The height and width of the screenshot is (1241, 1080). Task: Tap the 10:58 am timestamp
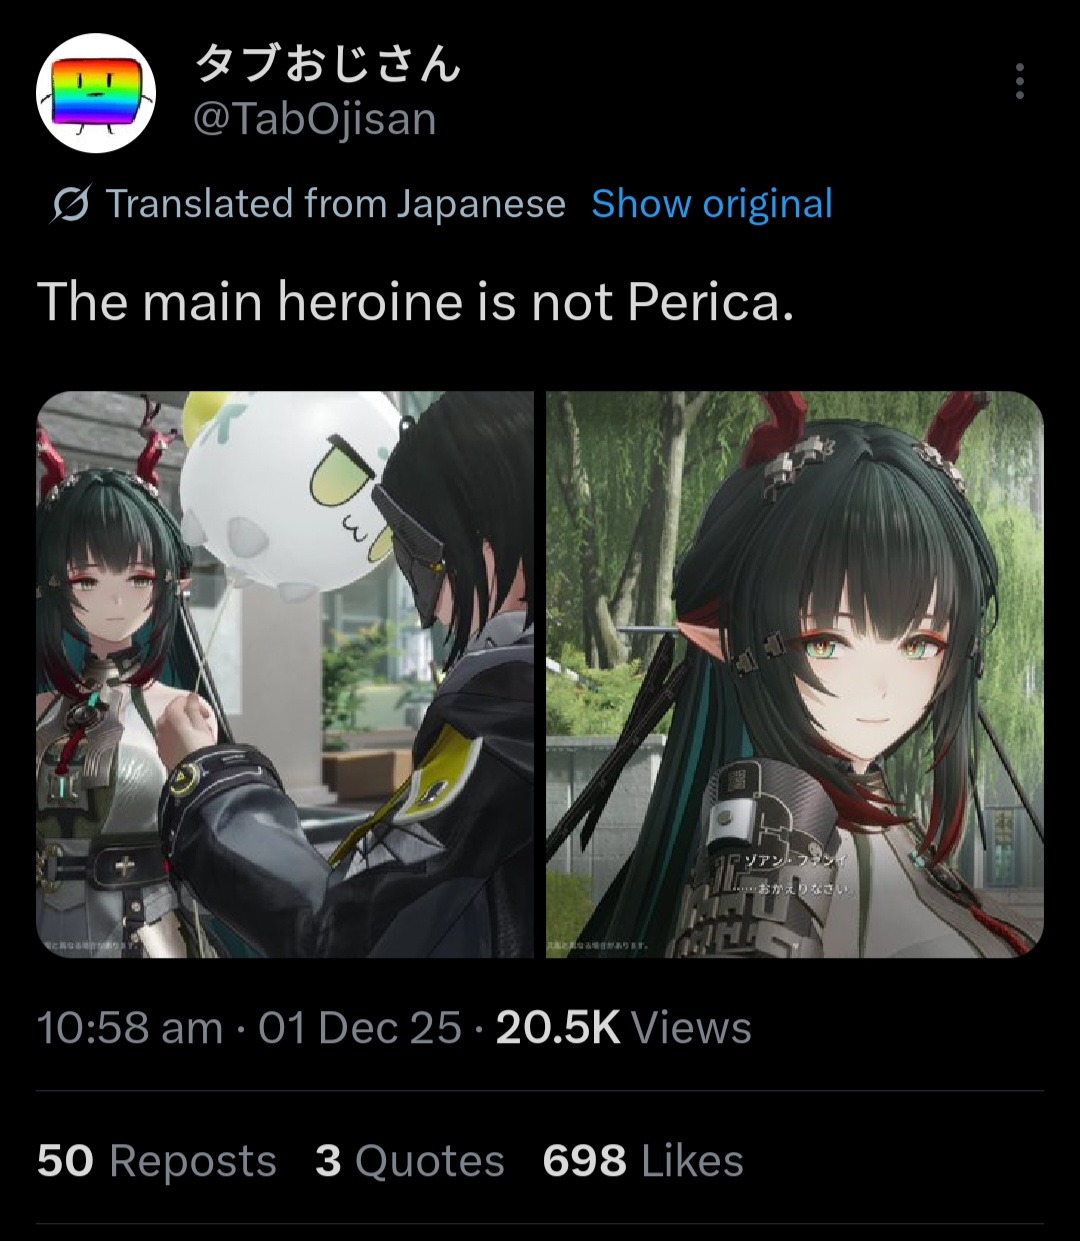click(130, 1028)
